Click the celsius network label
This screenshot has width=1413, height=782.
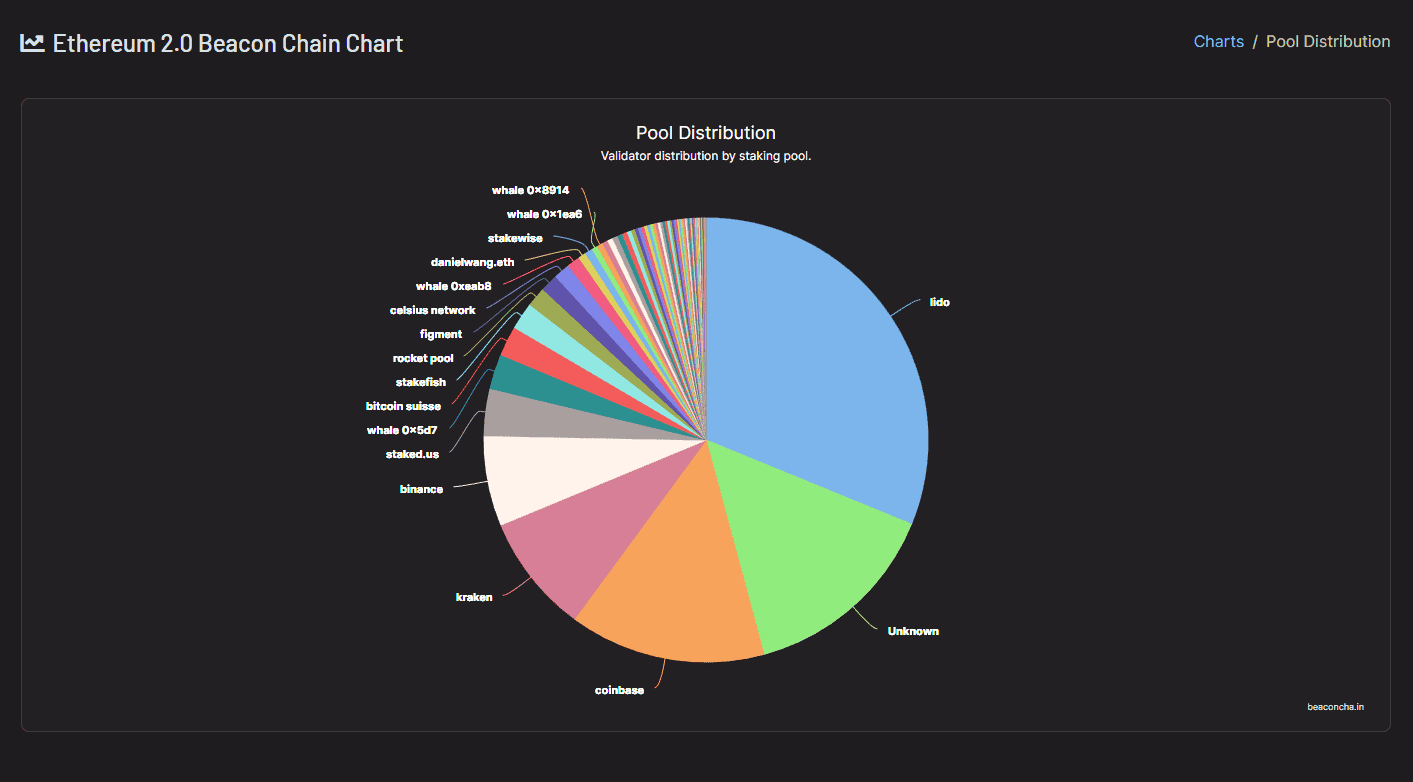[x=432, y=310]
